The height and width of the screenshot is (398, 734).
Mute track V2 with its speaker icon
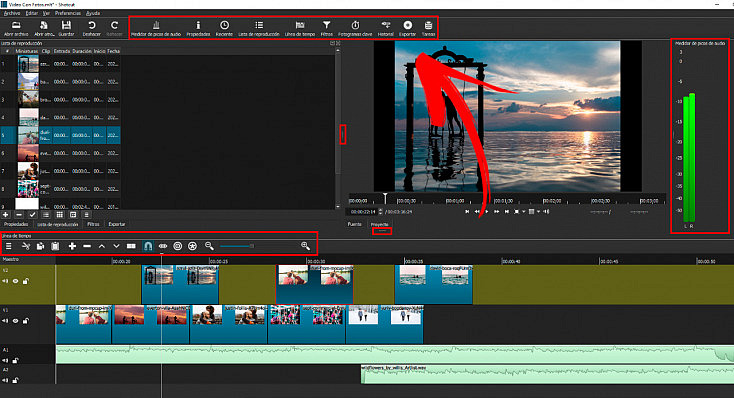(x=5, y=281)
